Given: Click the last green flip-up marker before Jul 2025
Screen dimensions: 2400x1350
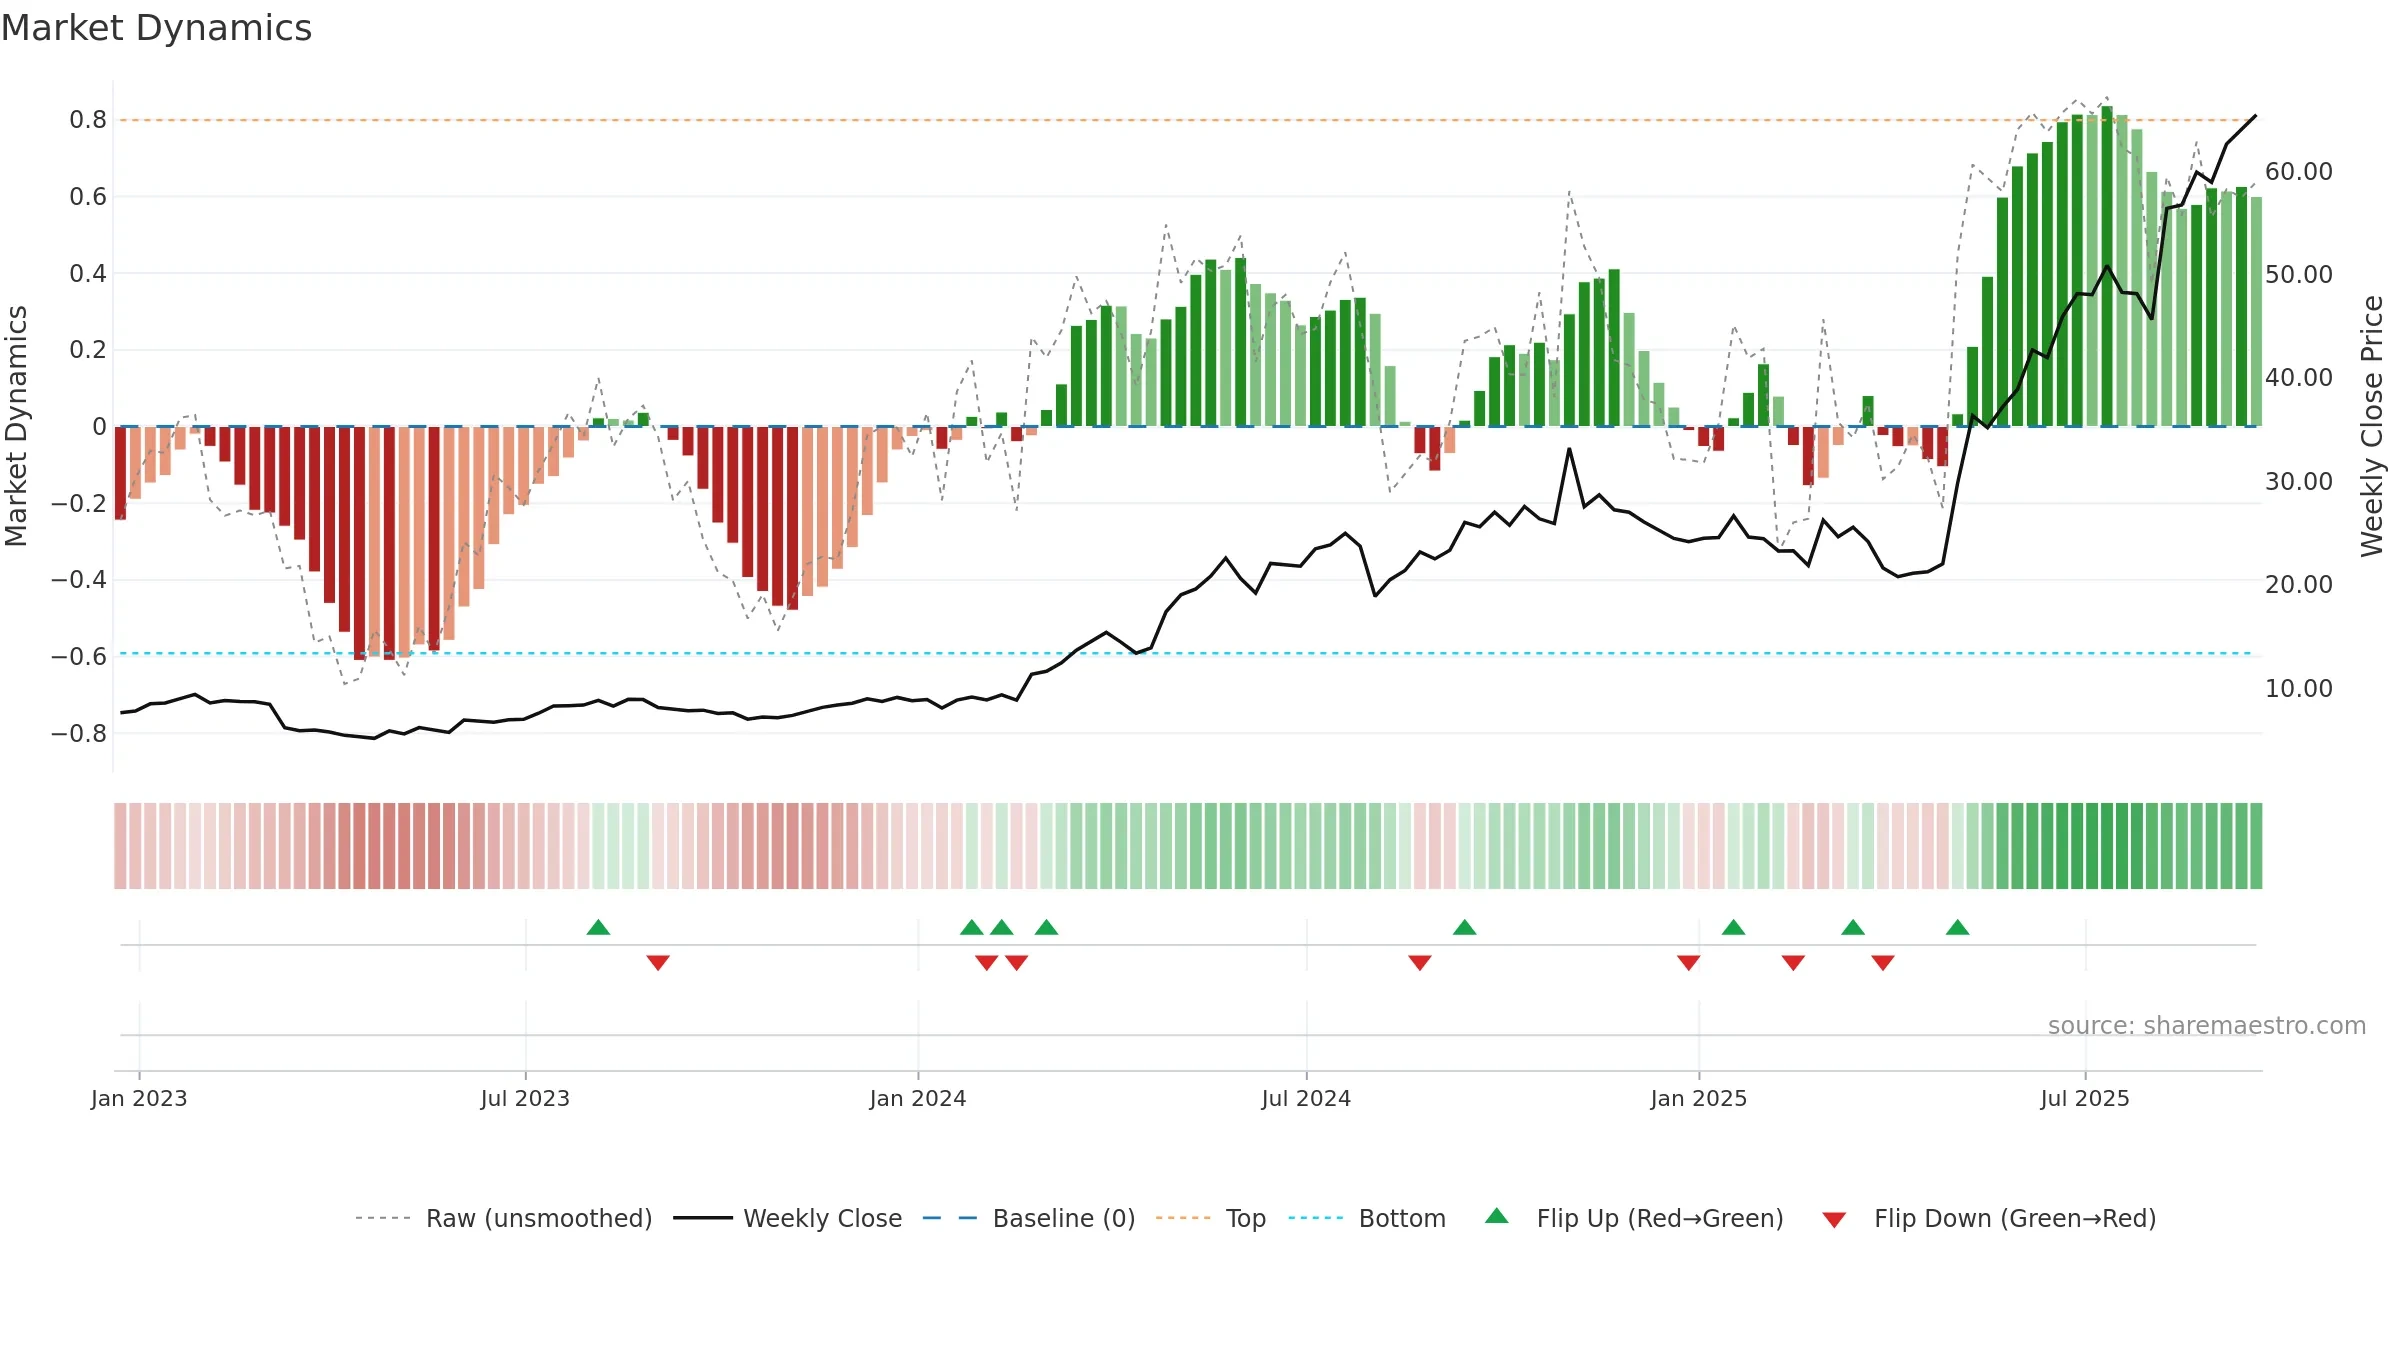Looking at the screenshot, I should coord(1958,927).
